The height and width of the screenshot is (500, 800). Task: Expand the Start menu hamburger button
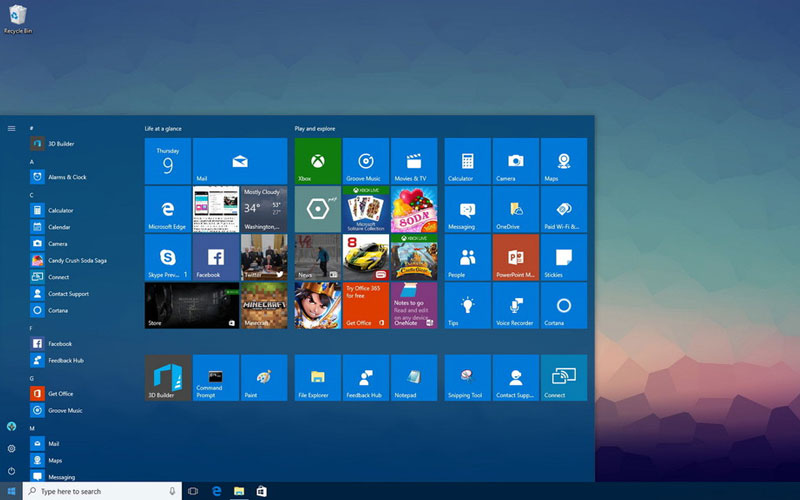(11, 128)
